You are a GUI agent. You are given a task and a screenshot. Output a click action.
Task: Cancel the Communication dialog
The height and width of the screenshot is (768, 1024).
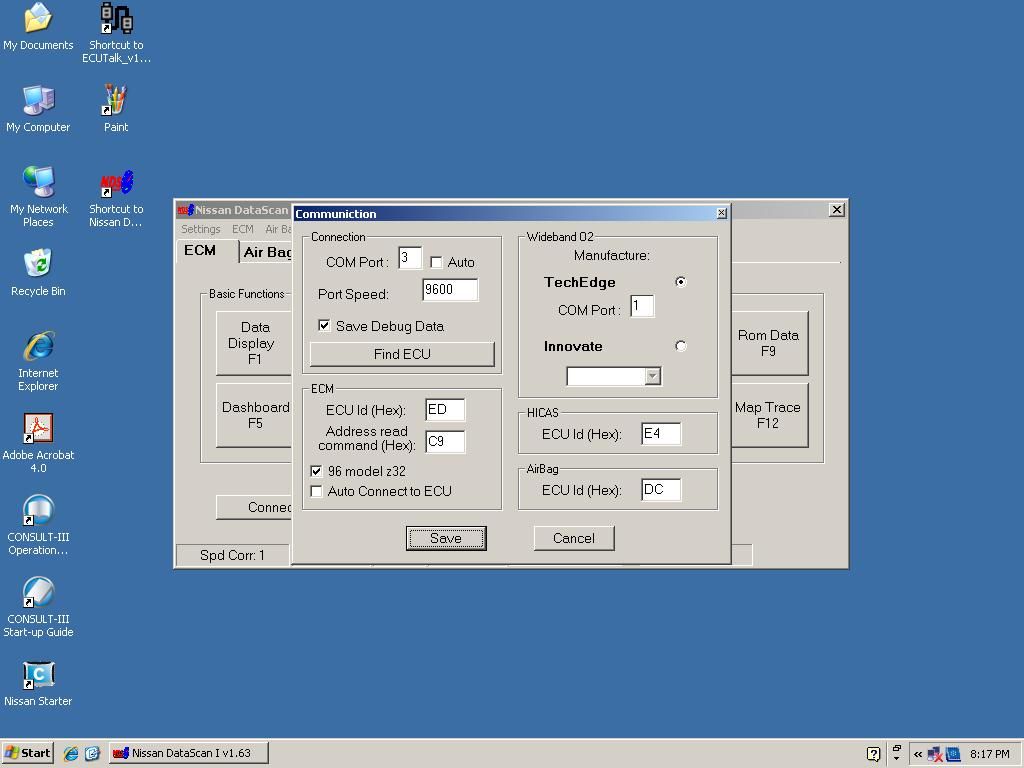coord(574,538)
